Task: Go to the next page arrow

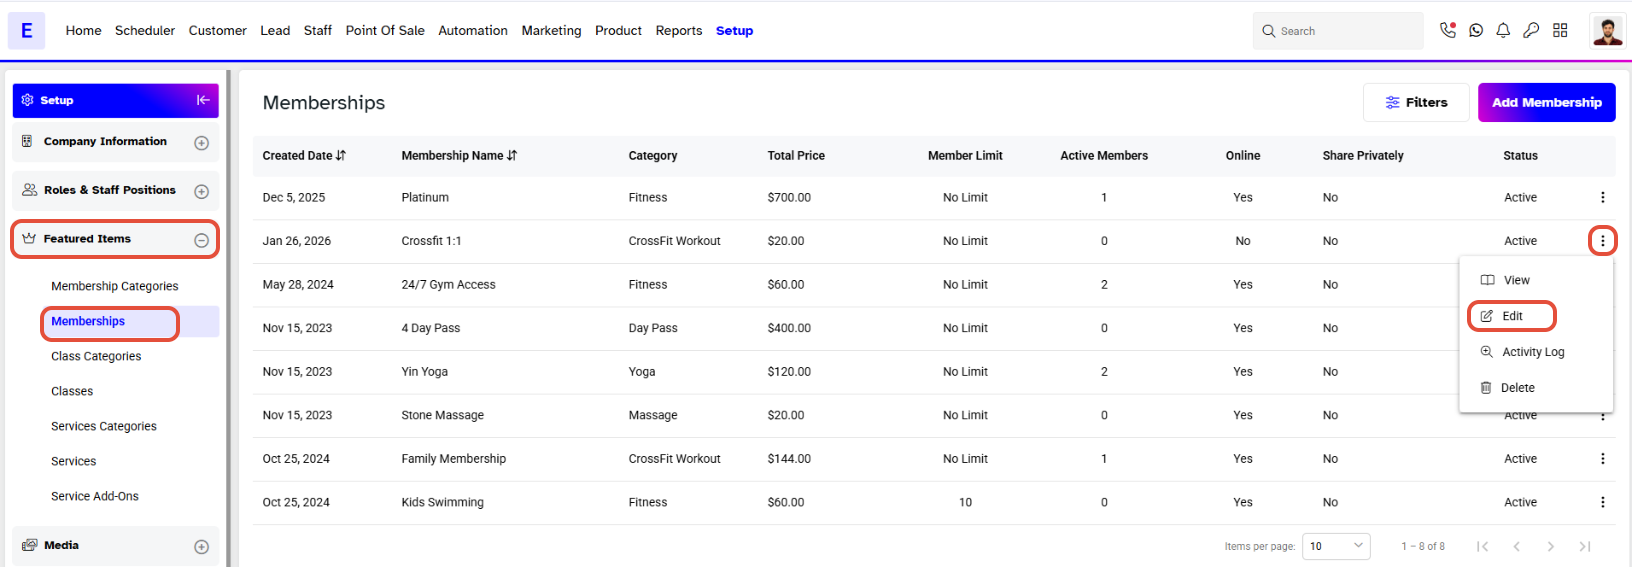Action: pos(1550,546)
